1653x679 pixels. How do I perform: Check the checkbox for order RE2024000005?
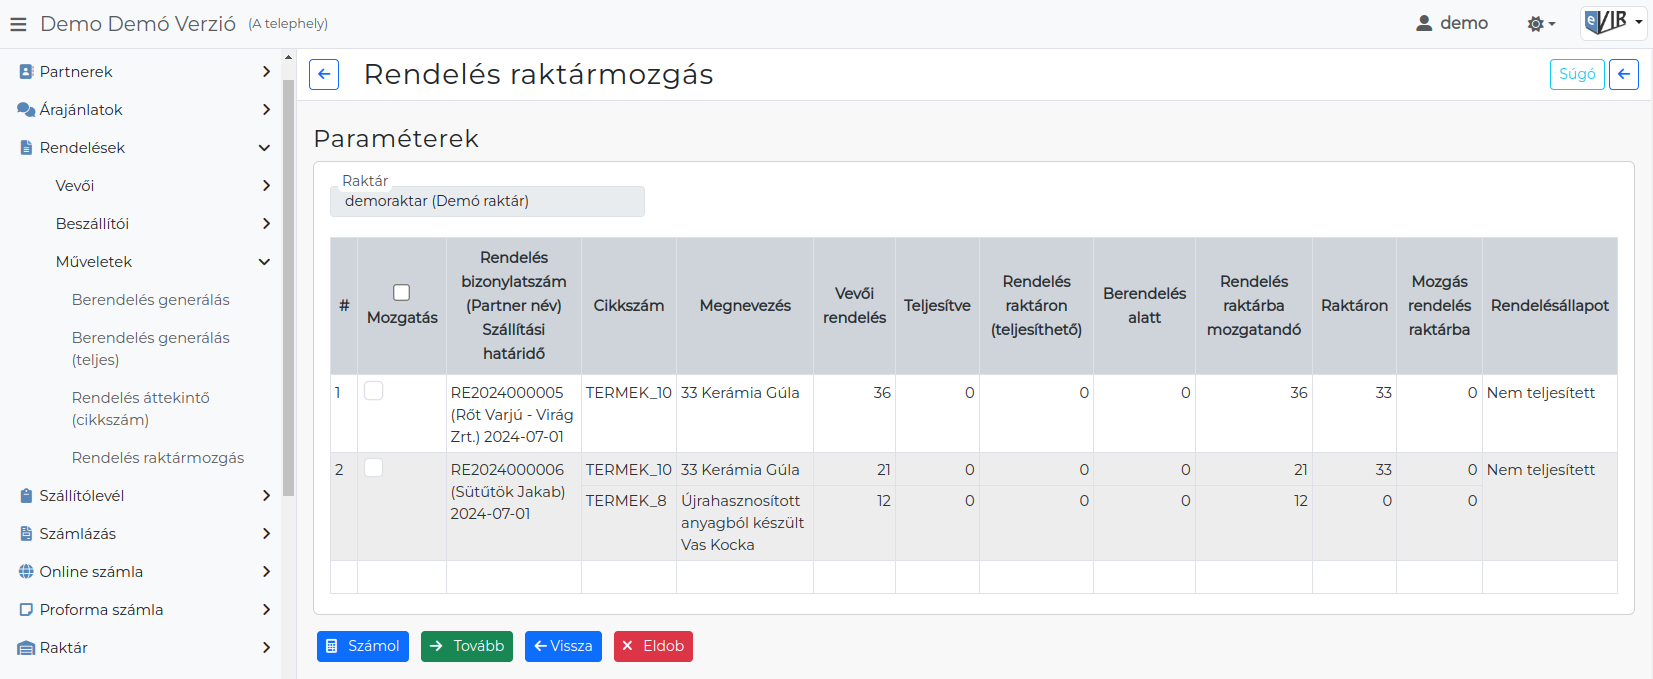click(x=374, y=391)
